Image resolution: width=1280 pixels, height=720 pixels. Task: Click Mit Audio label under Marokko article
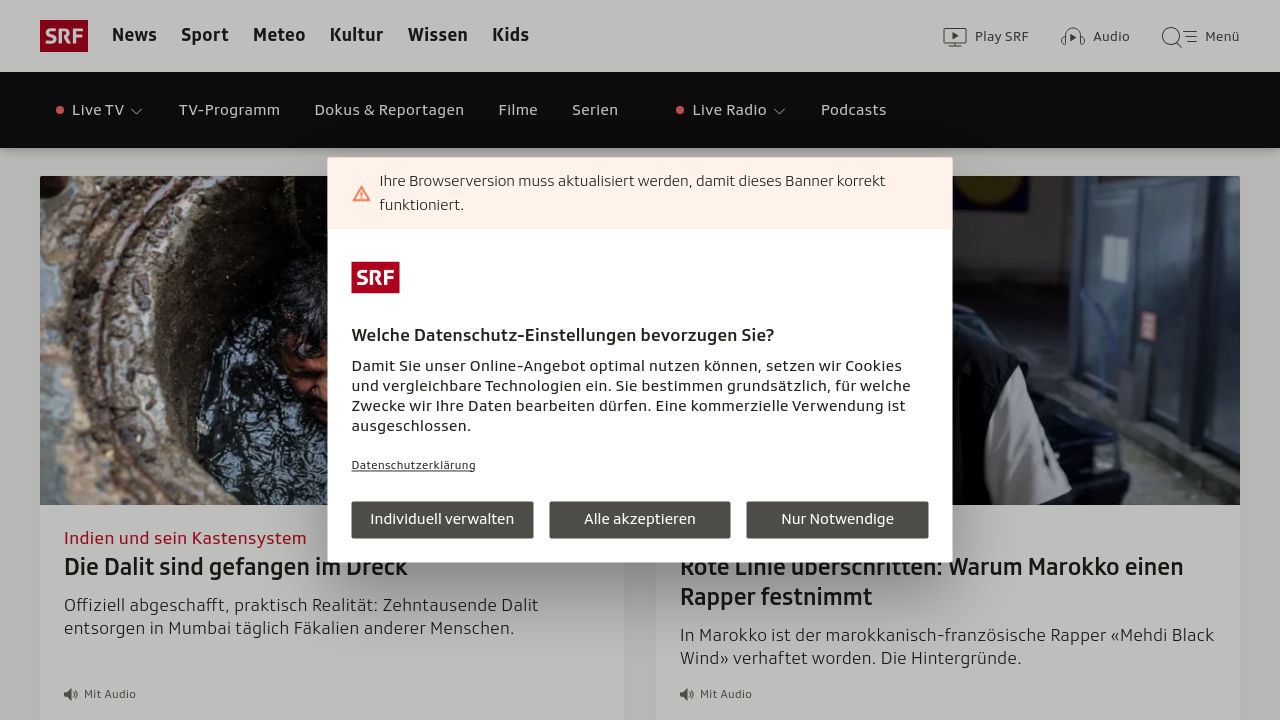(x=726, y=694)
